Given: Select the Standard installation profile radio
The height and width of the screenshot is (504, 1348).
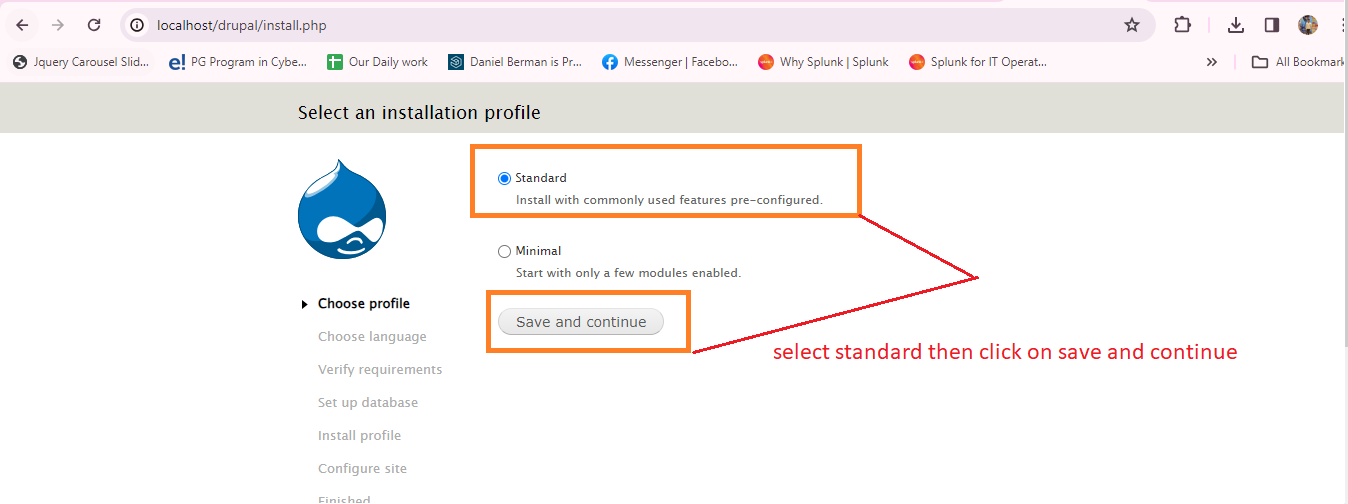Looking at the screenshot, I should [x=504, y=178].
